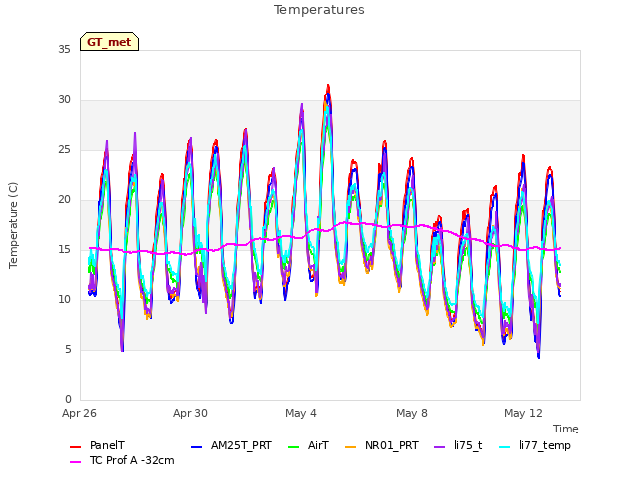
Task: Click the red PanelT legend swatch
Action: pos(76,447)
